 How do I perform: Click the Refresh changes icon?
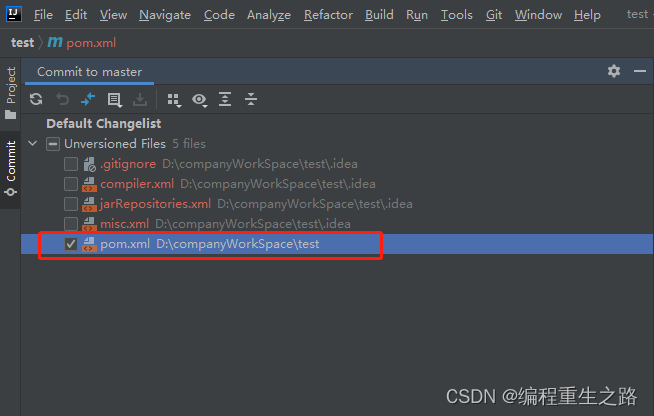click(x=36, y=99)
